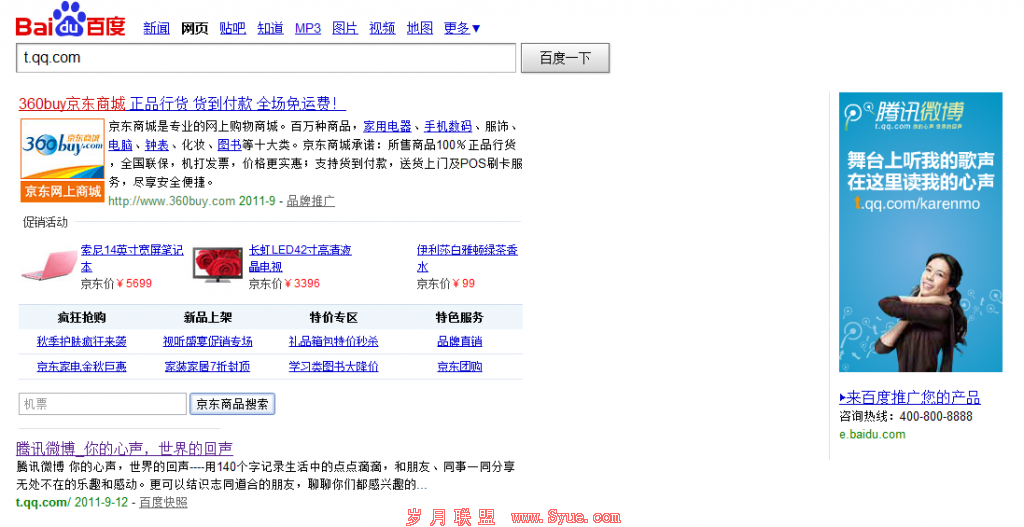1024x527 pixels.
Task: Click the 品牌推广 link
Action: (311, 201)
